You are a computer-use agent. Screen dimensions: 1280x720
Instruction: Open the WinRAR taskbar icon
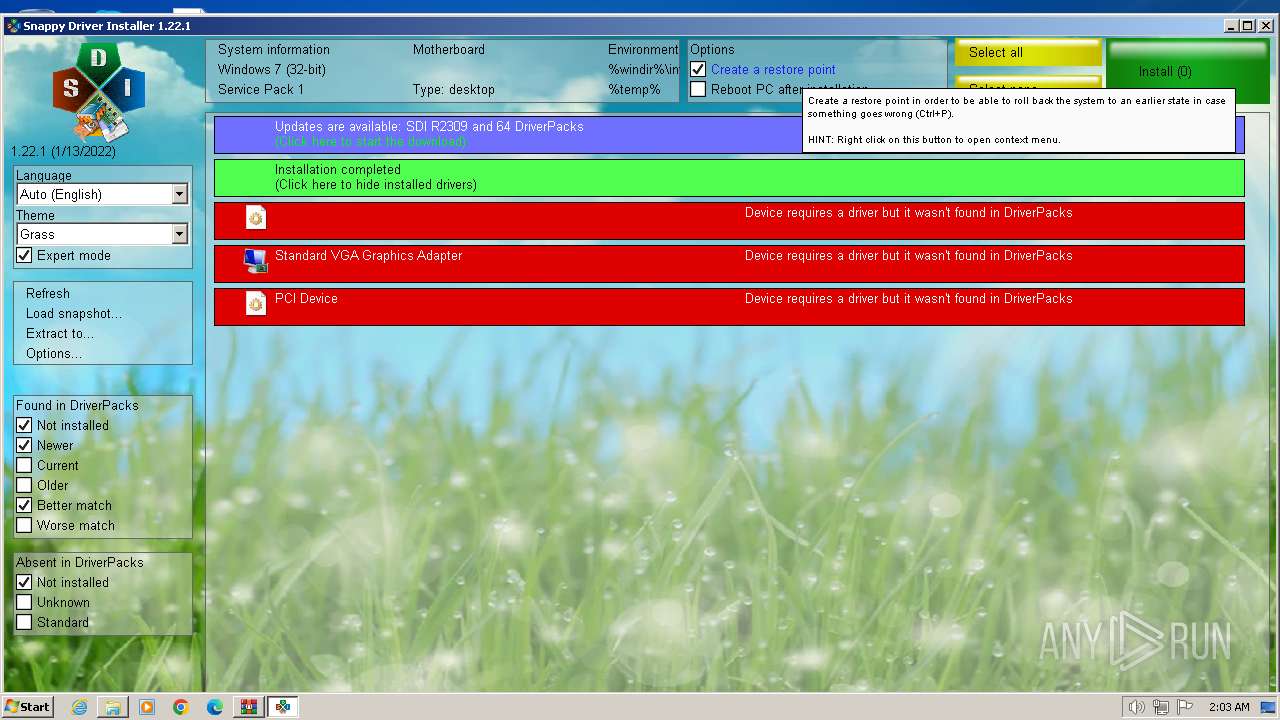[x=249, y=707]
